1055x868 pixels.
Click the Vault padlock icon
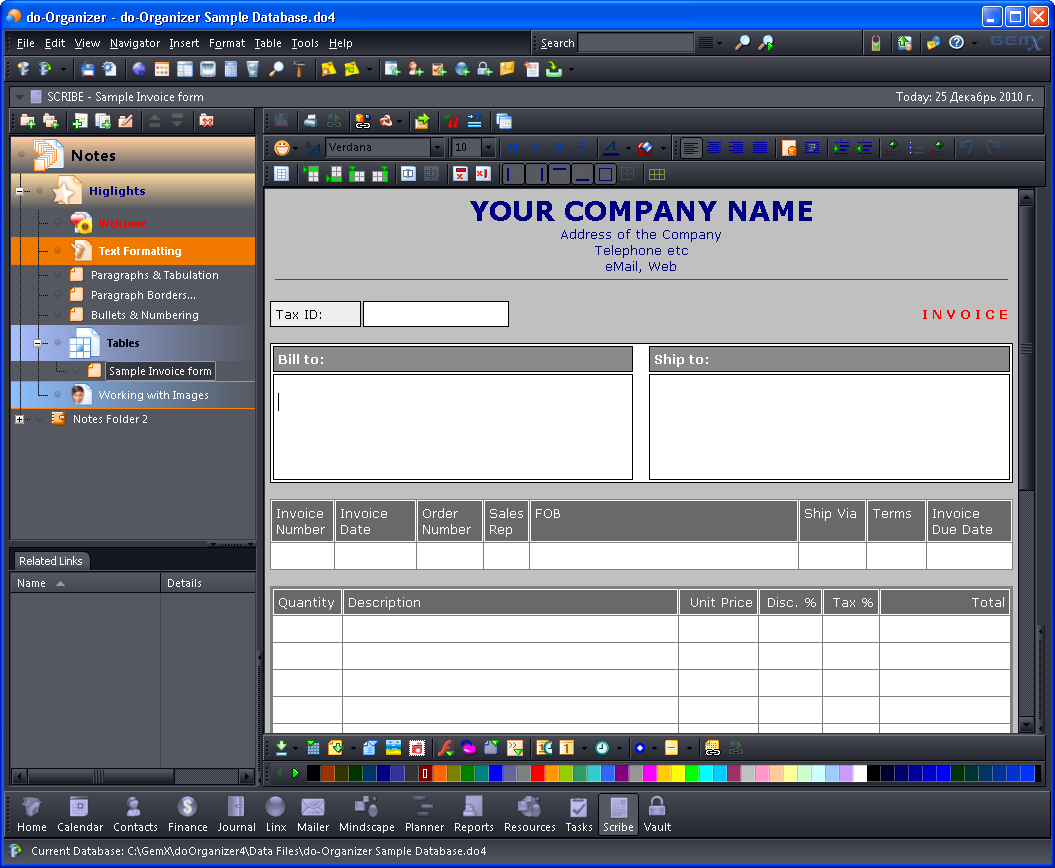click(657, 812)
